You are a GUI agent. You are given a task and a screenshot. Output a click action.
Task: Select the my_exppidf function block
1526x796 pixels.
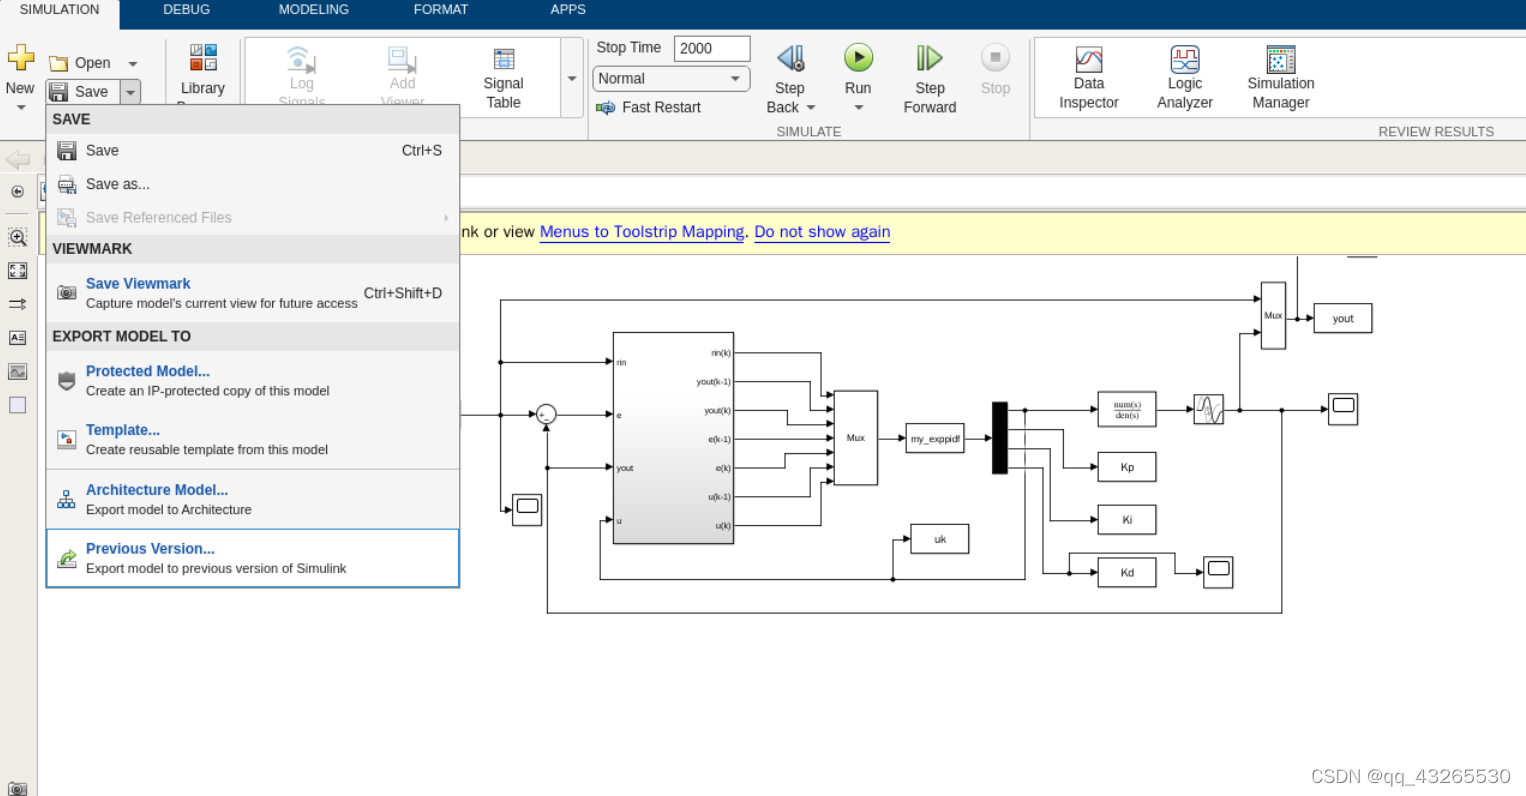(x=935, y=438)
